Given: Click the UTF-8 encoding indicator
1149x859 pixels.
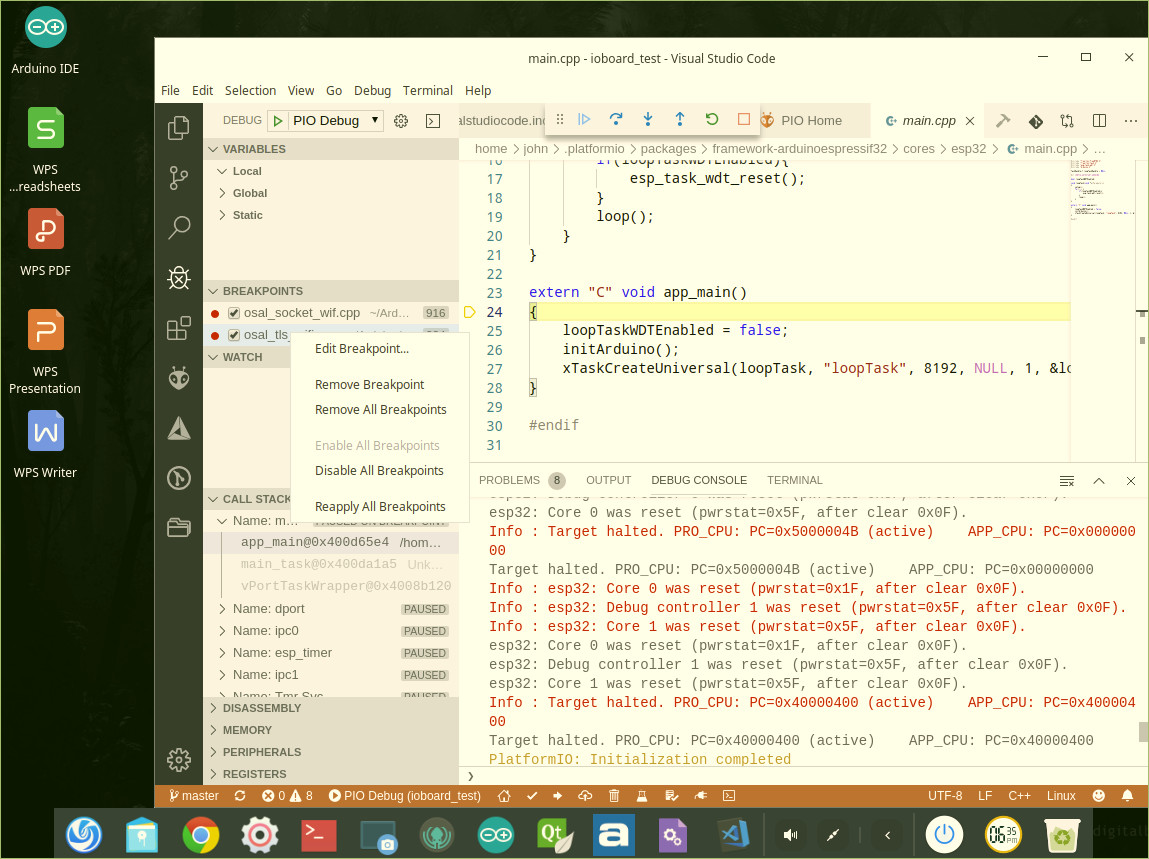Looking at the screenshot, I should pos(945,796).
